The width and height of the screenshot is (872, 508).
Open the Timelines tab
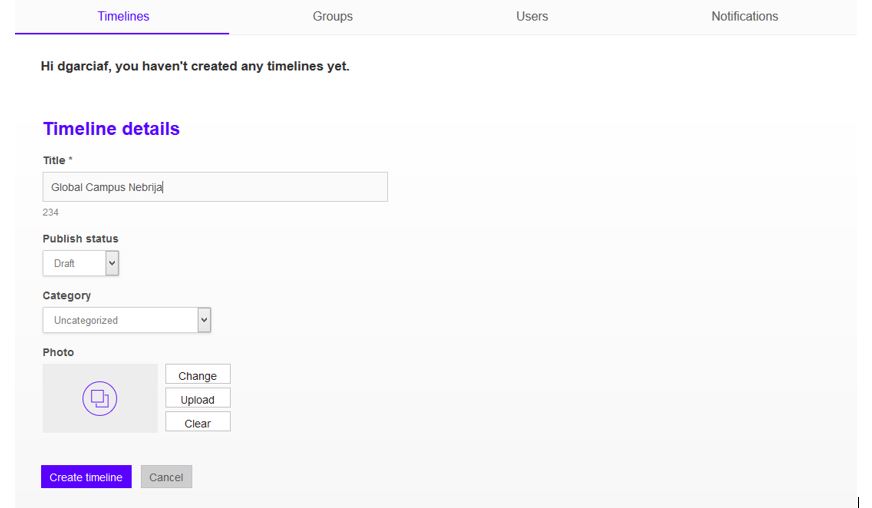[123, 16]
